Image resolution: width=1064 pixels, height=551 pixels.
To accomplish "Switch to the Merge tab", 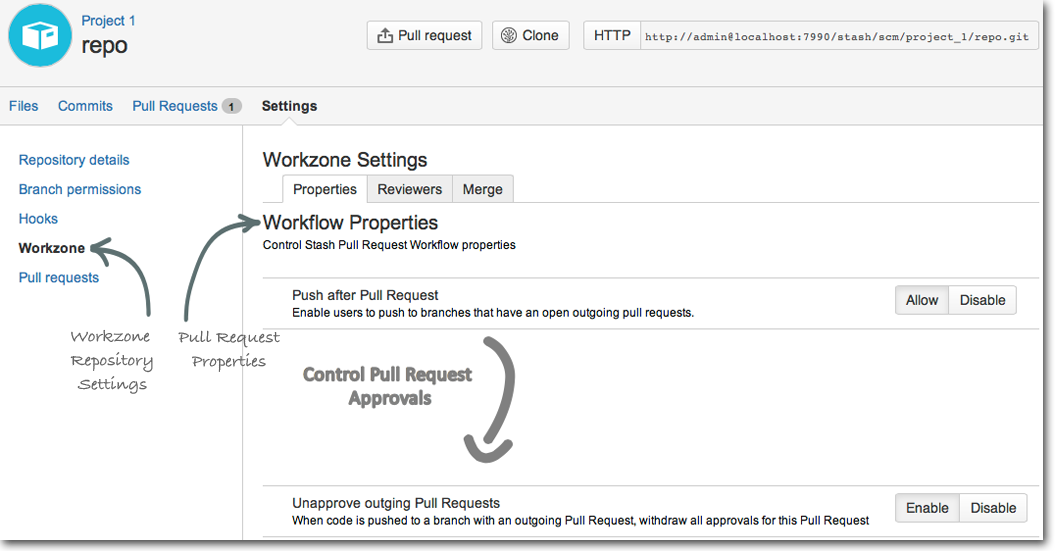I will tap(482, 189).
